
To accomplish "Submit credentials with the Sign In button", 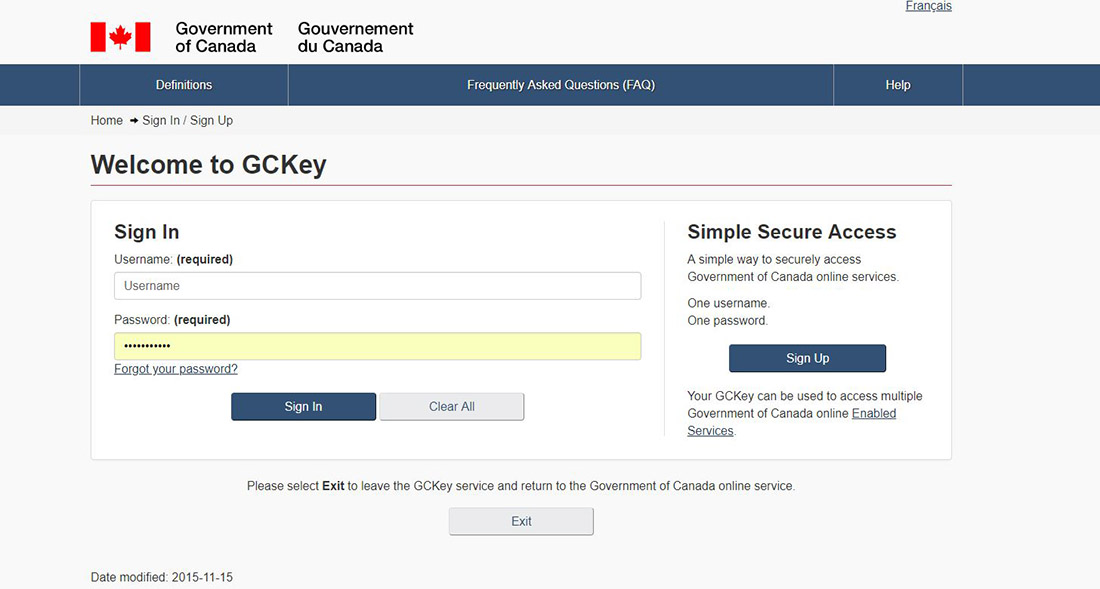I will 303,407.
